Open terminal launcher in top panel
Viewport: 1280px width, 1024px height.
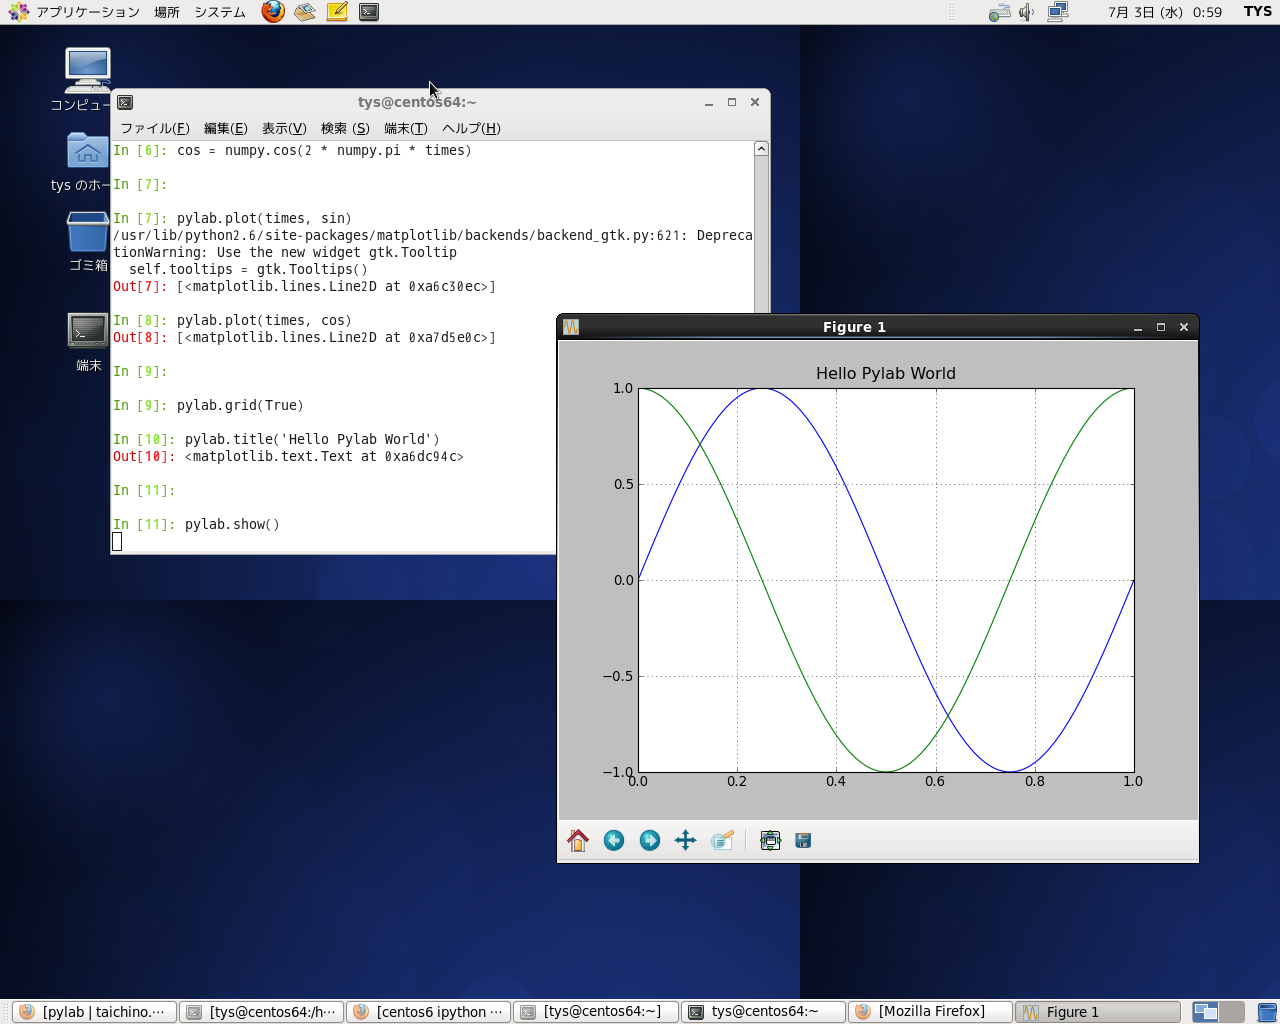coord(369,12)
